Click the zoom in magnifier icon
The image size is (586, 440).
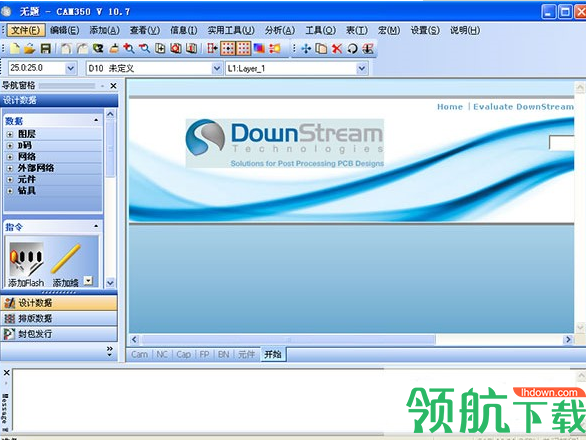tap(129, 49)
